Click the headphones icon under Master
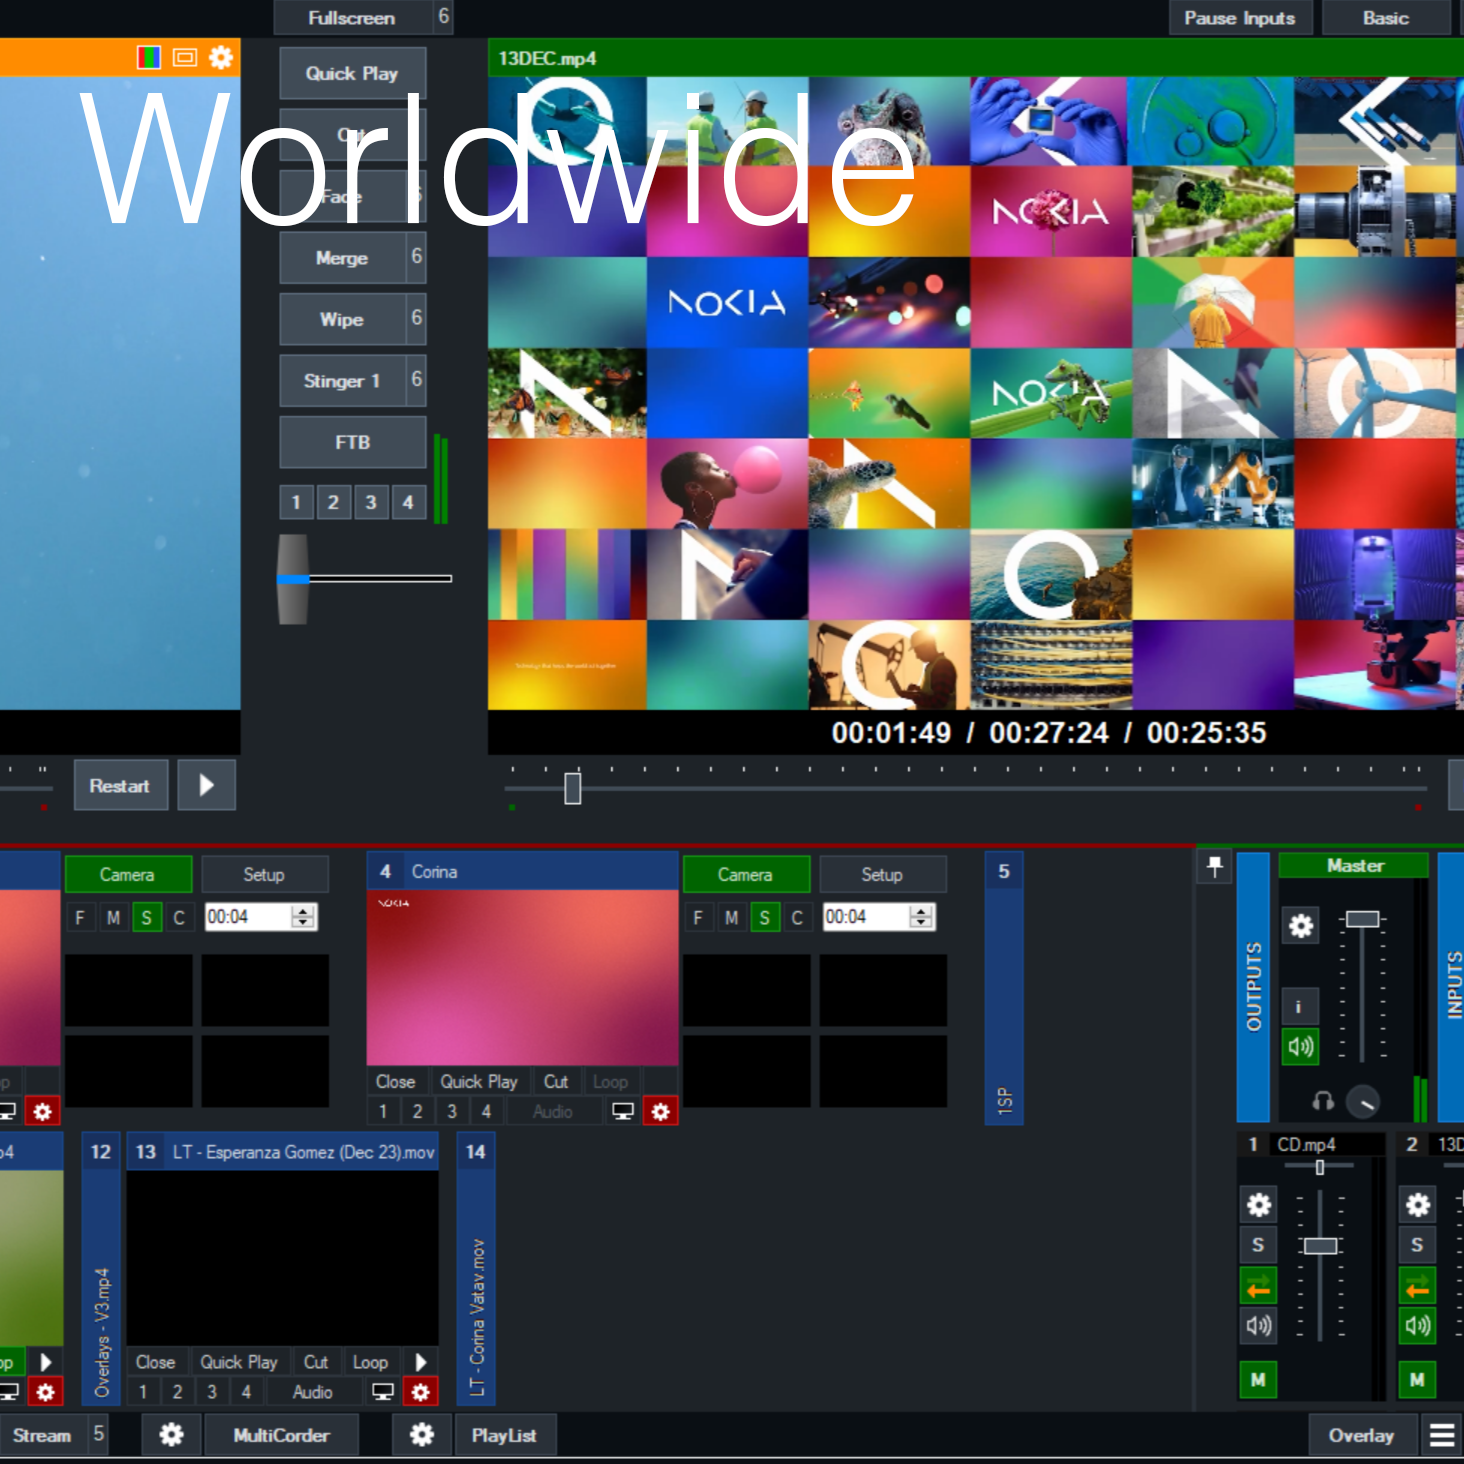The image size is (1464, 1464). point(1322,1101)
